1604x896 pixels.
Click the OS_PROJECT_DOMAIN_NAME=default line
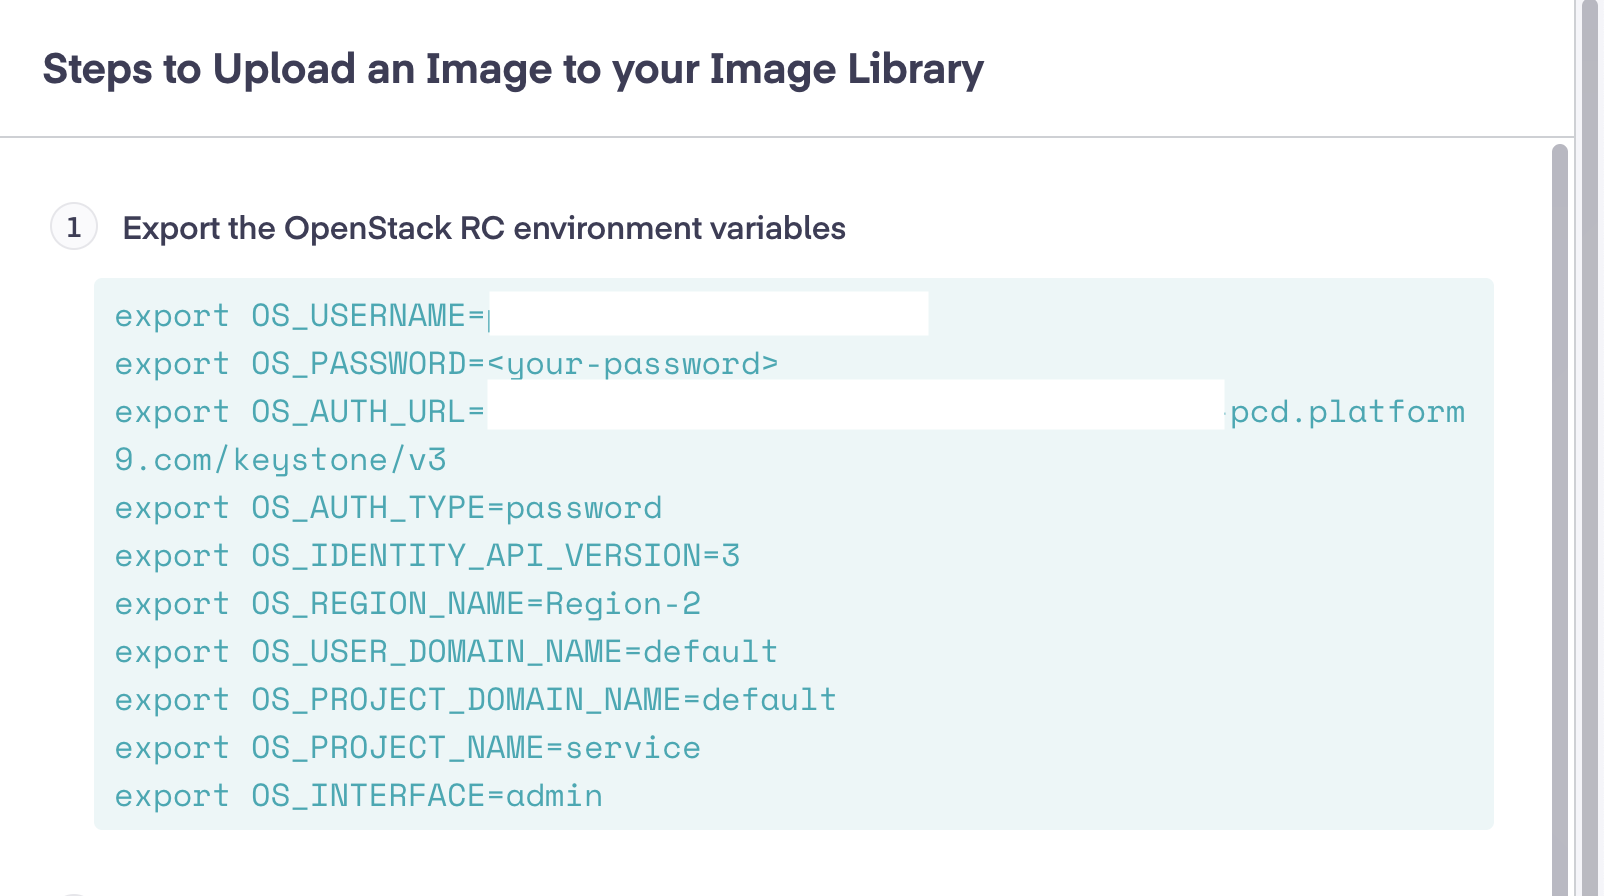coord(475,700)
